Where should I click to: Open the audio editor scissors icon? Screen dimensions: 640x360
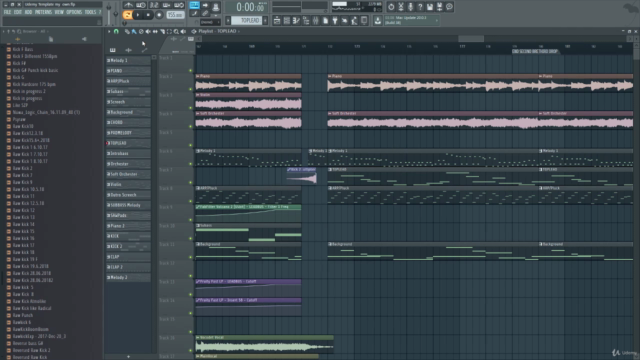coord(401,7)
